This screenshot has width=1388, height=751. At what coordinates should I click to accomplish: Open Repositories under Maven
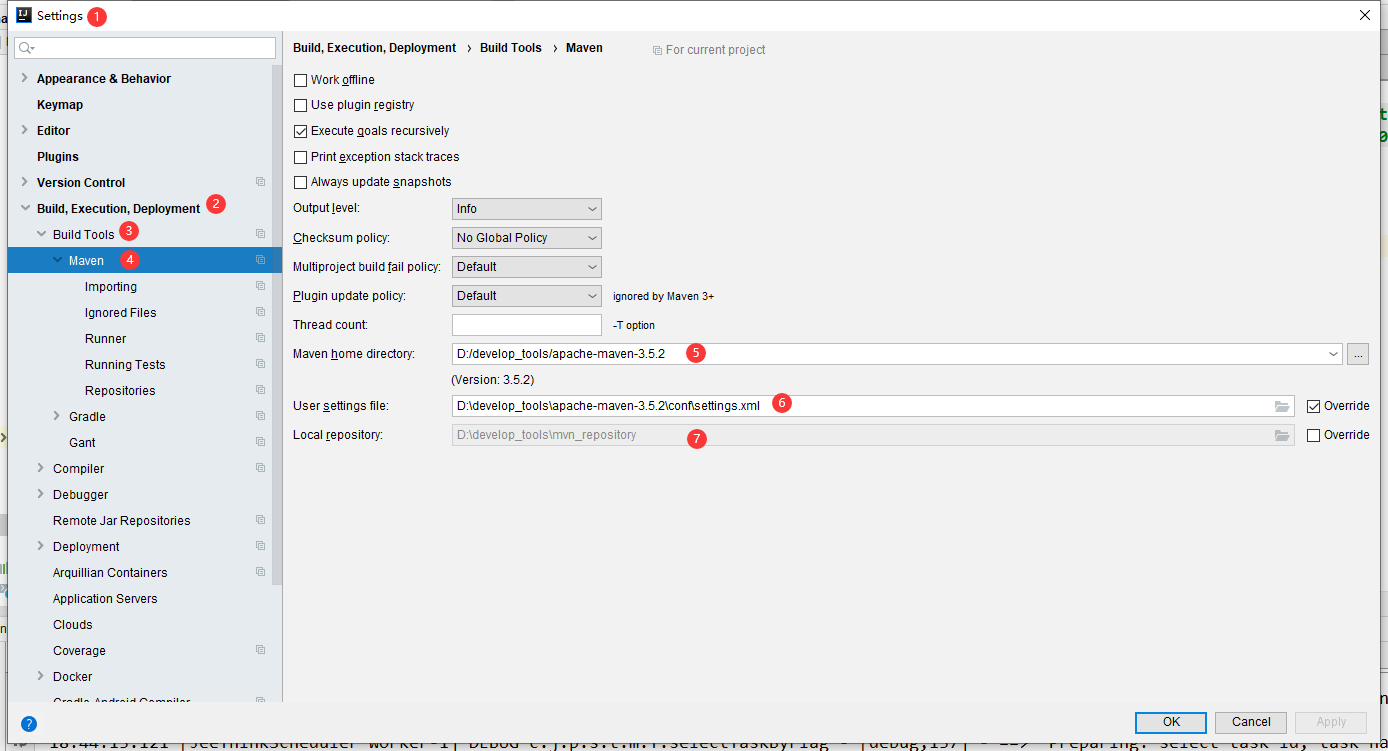[x=120, y=391]
